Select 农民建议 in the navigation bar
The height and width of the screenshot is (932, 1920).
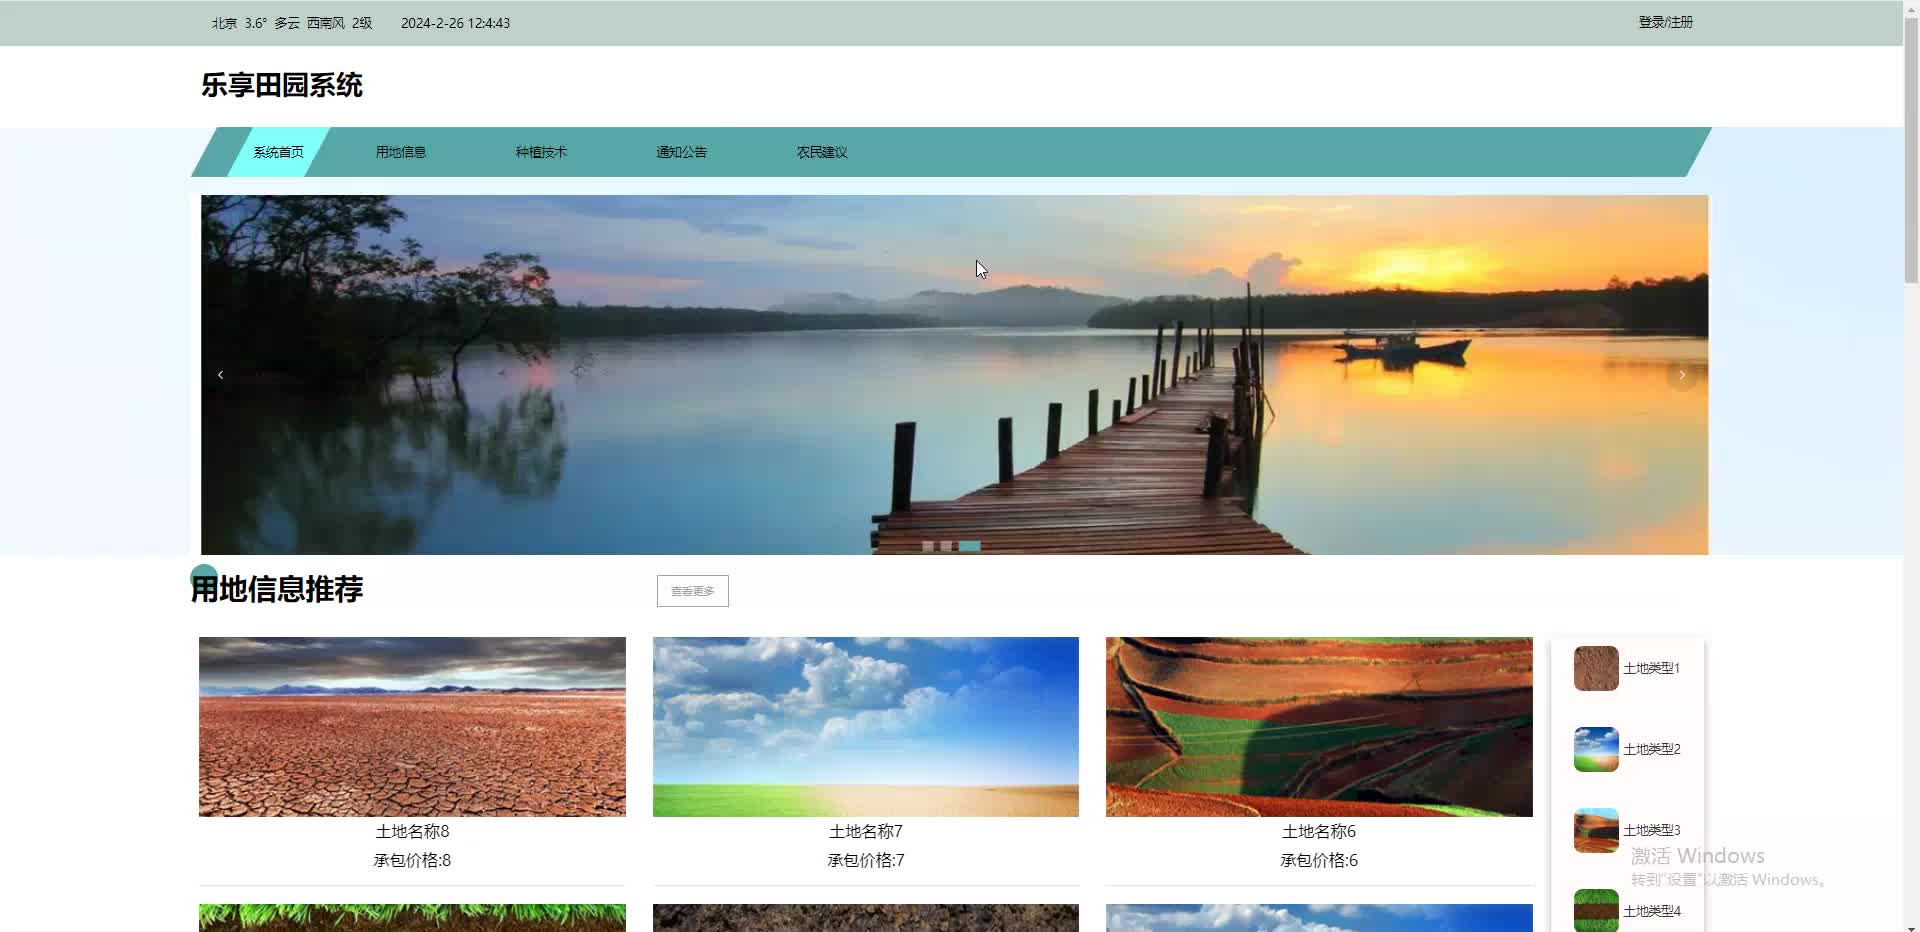click(x=822, y=152)
